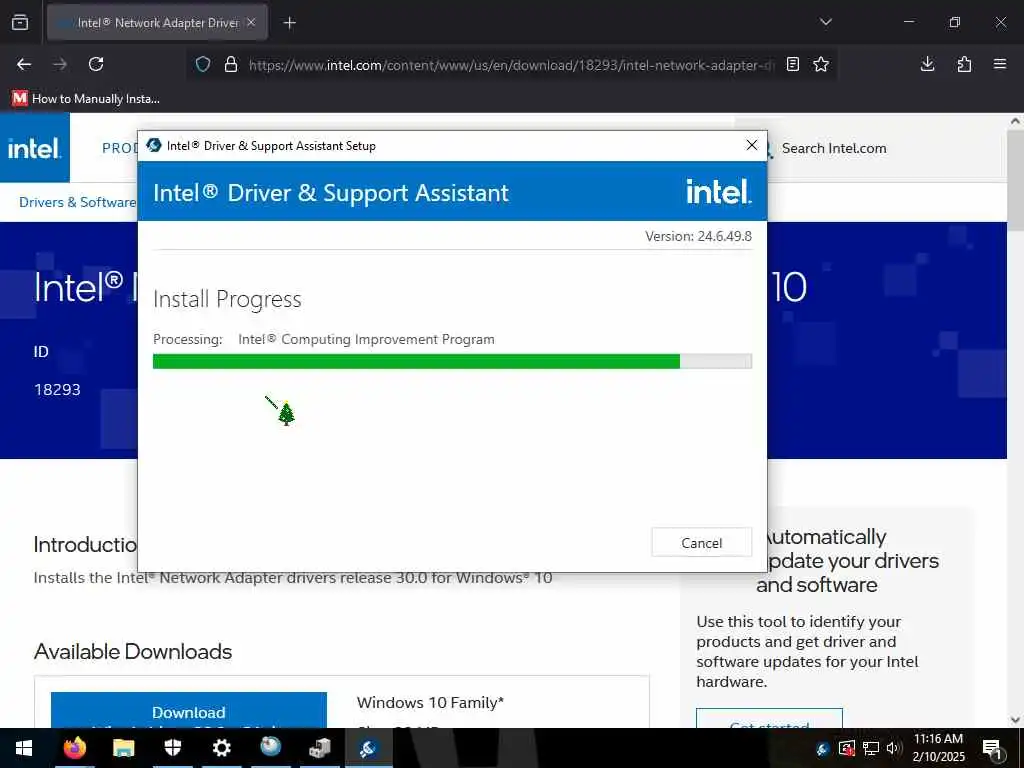Click the red-badged security tray icon
1024x768 pixels.
(x=847, y=748)
